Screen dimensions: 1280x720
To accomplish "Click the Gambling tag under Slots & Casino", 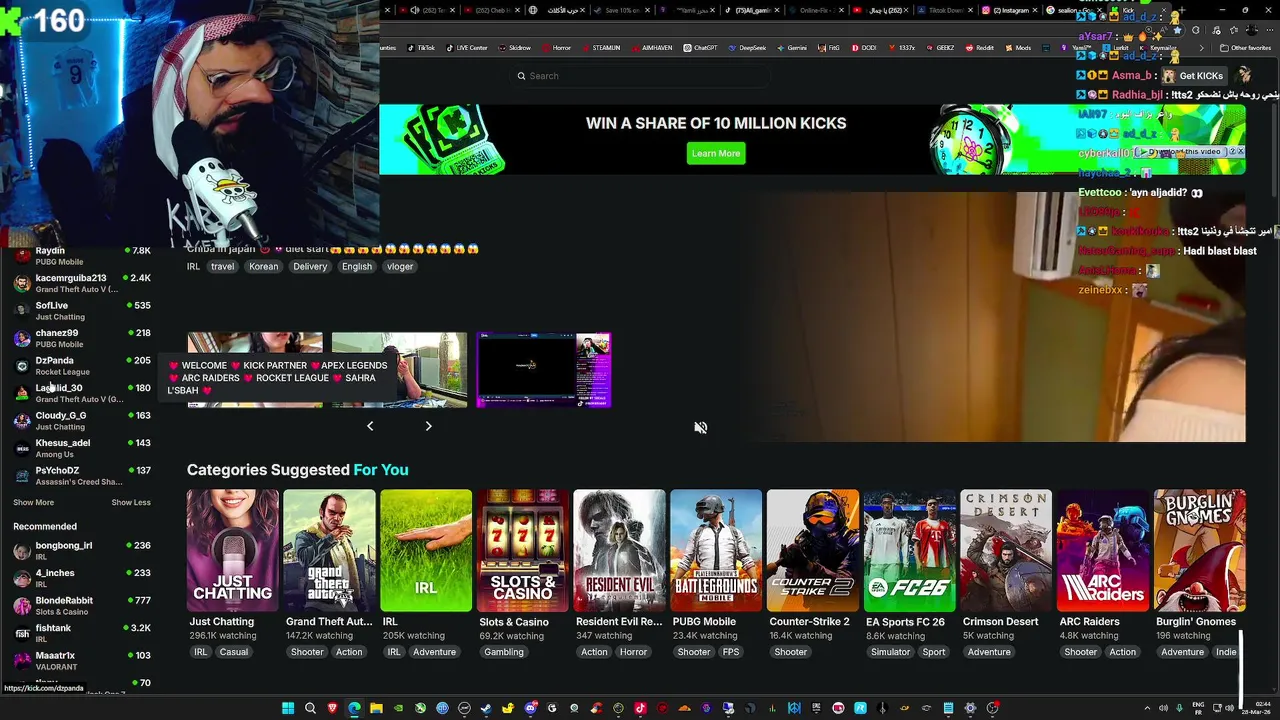I will tap(504, 652).
